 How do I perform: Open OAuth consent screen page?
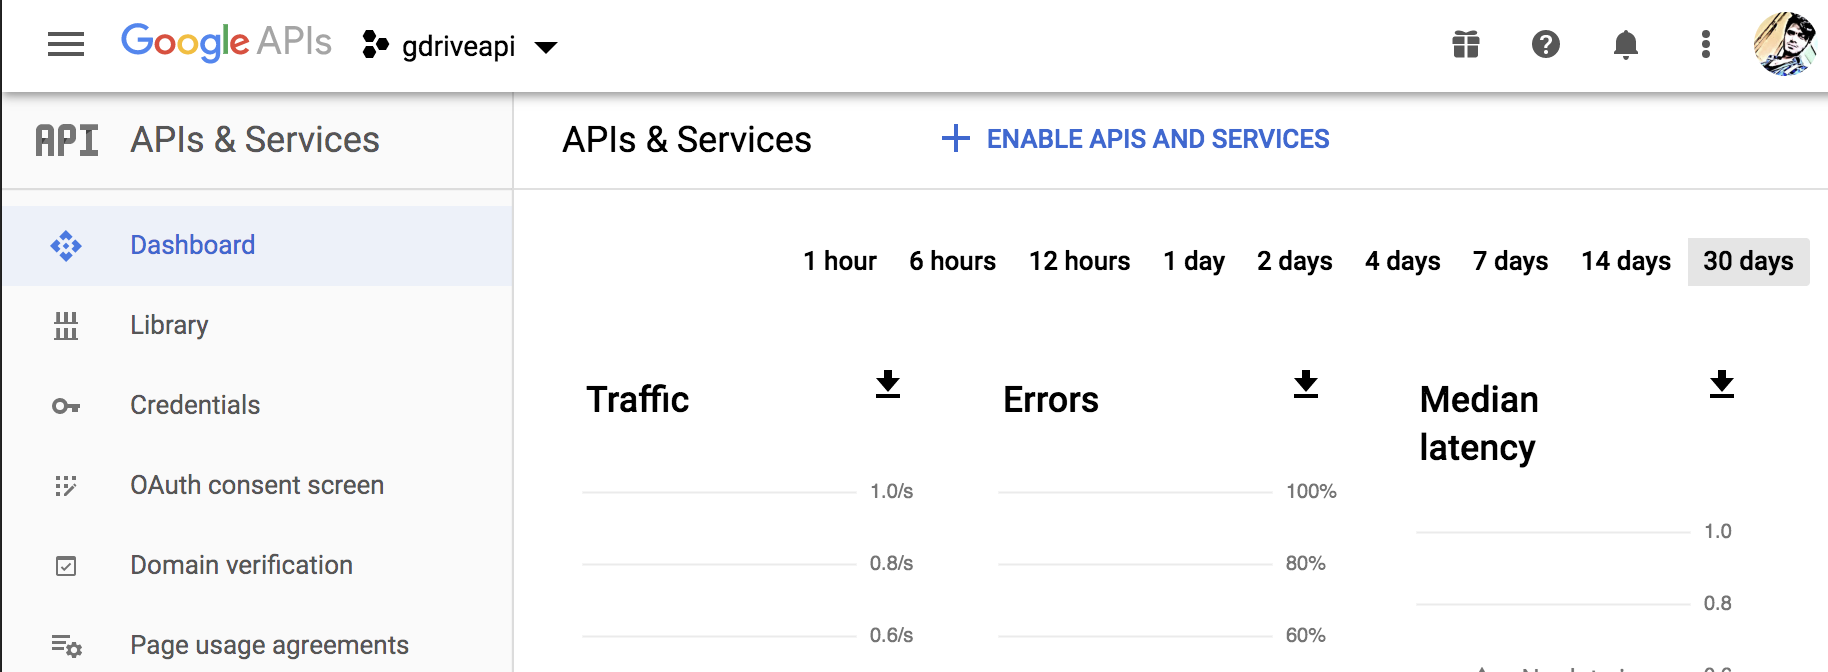pos(257,486)
